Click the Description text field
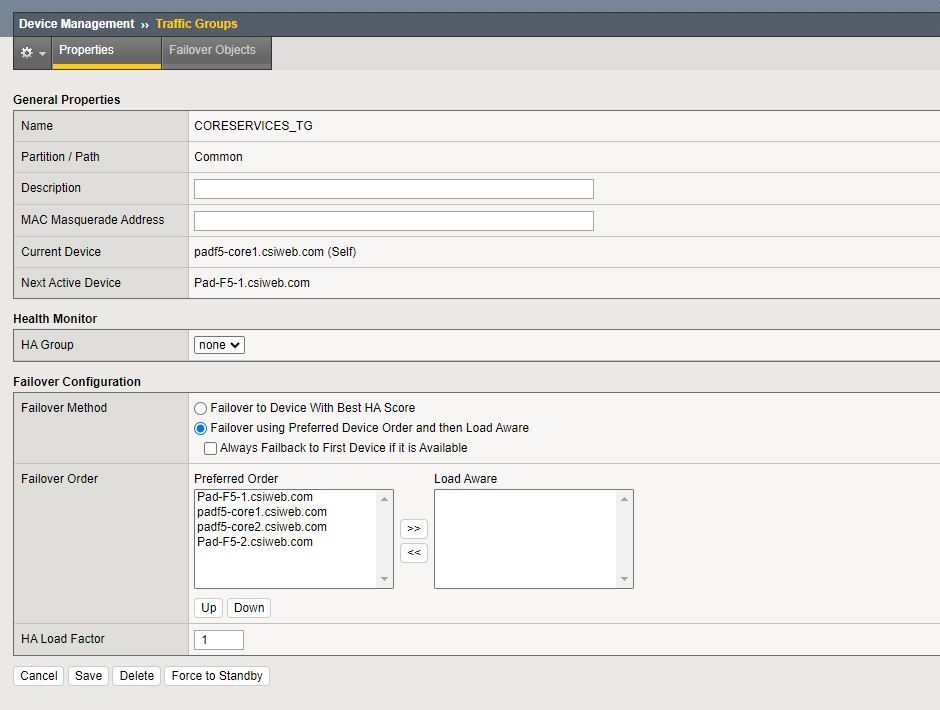The height and width of the screenshot is (710, 940). tap(393, 189)
